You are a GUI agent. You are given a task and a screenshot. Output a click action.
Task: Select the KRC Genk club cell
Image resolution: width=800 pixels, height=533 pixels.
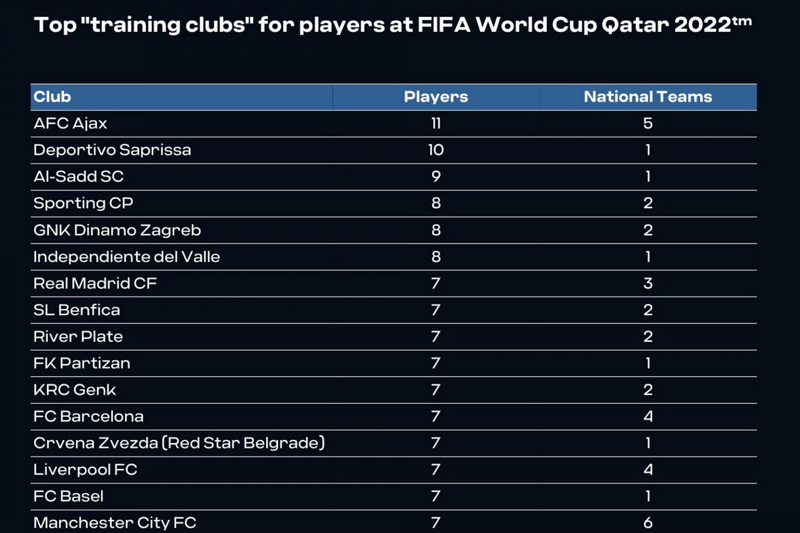pyautogui.click(x=76, y=389)
